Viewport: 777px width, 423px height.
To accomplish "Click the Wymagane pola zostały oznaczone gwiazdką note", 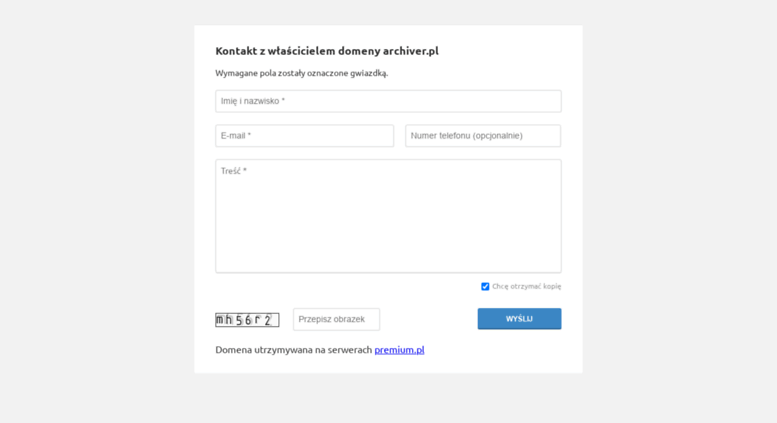I will (x=302, y=73).
